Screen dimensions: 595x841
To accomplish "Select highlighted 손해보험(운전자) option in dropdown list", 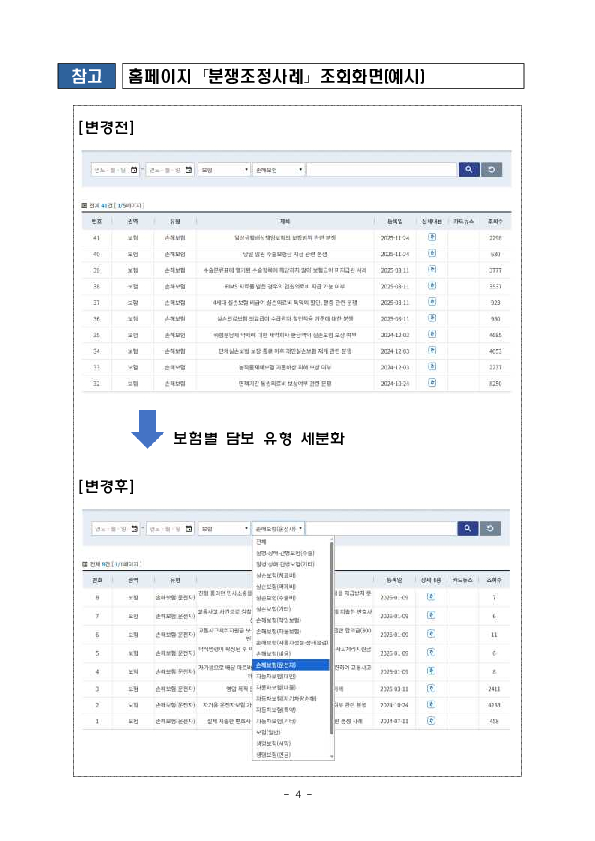I will click(x=290, y=665).
